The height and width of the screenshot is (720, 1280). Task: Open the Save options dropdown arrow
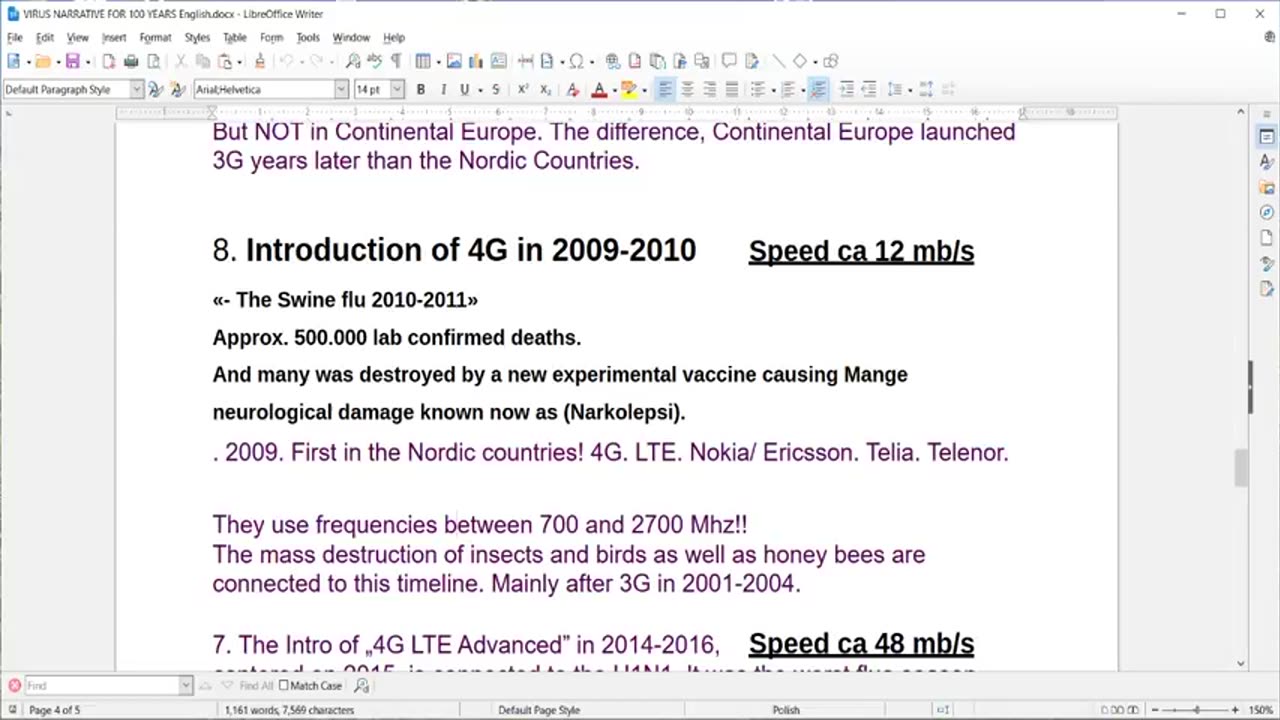pyautogui.click(x=87, y=61)
